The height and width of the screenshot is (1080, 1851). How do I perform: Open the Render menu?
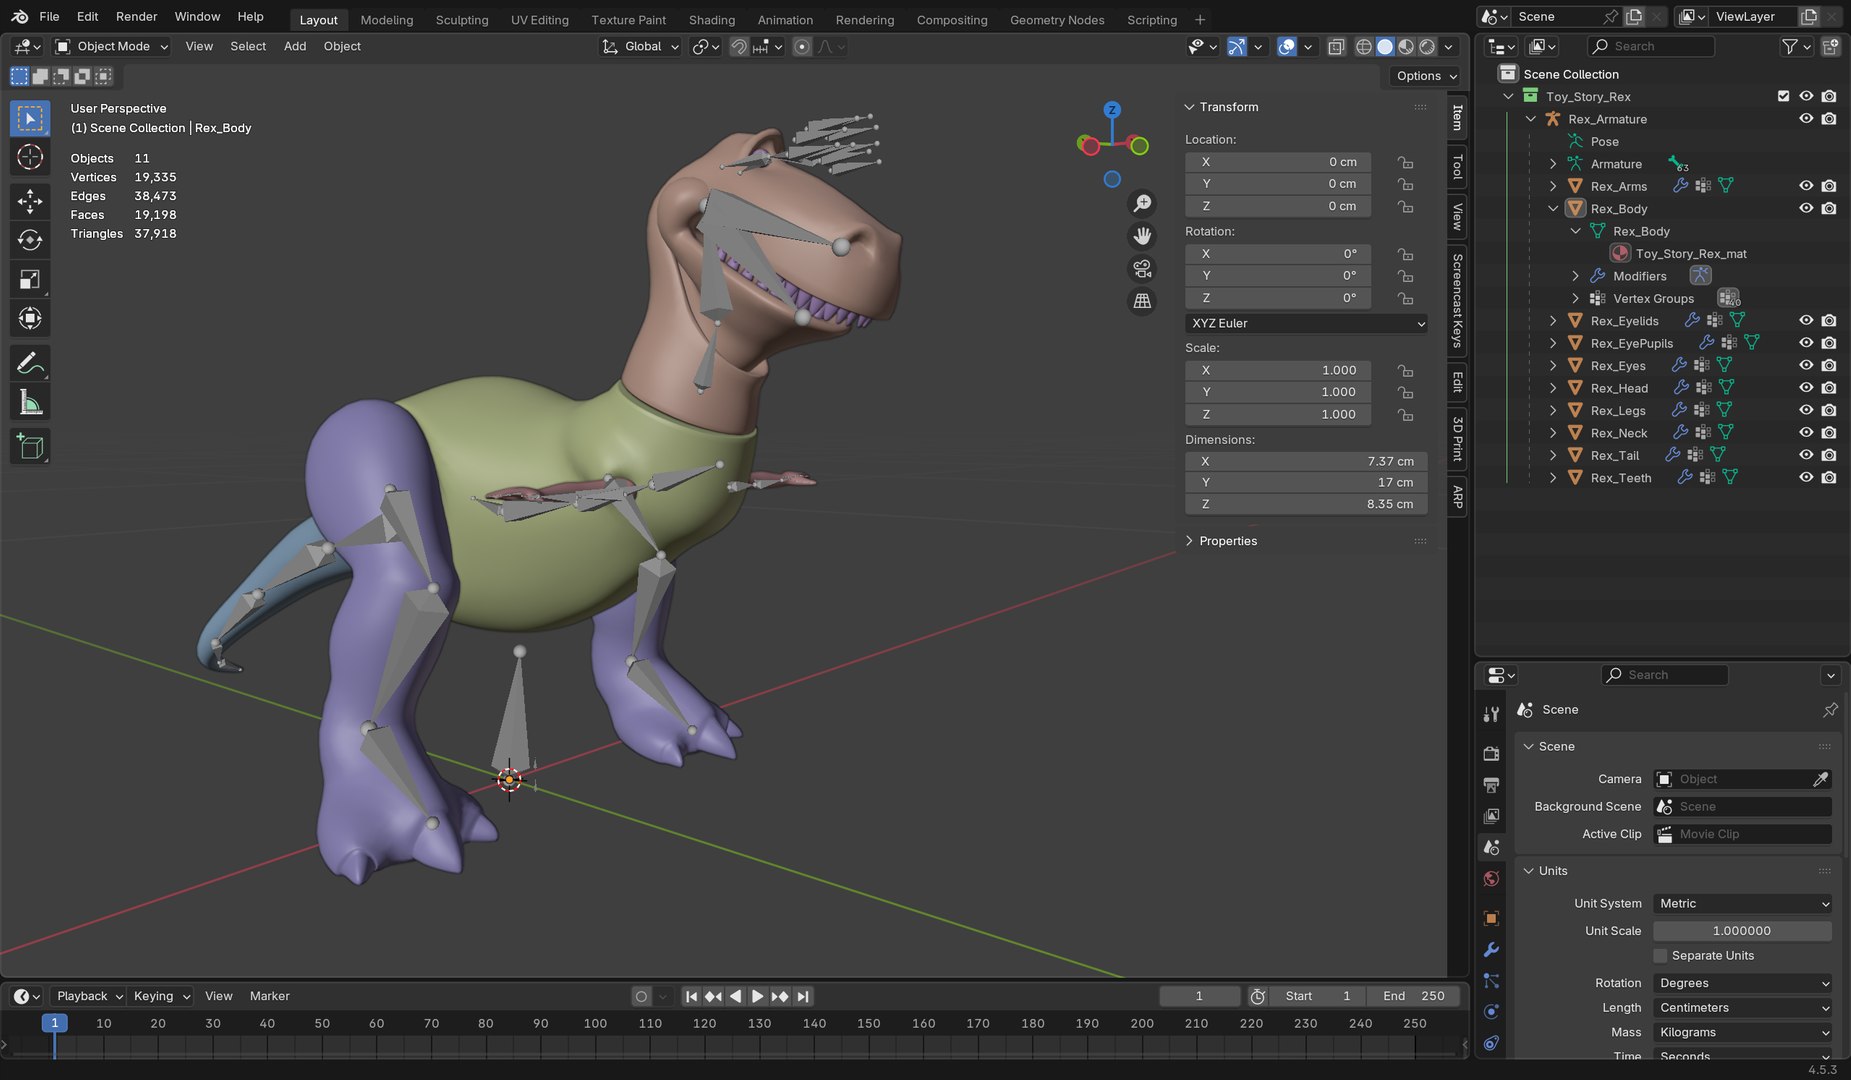click(136, 16)
